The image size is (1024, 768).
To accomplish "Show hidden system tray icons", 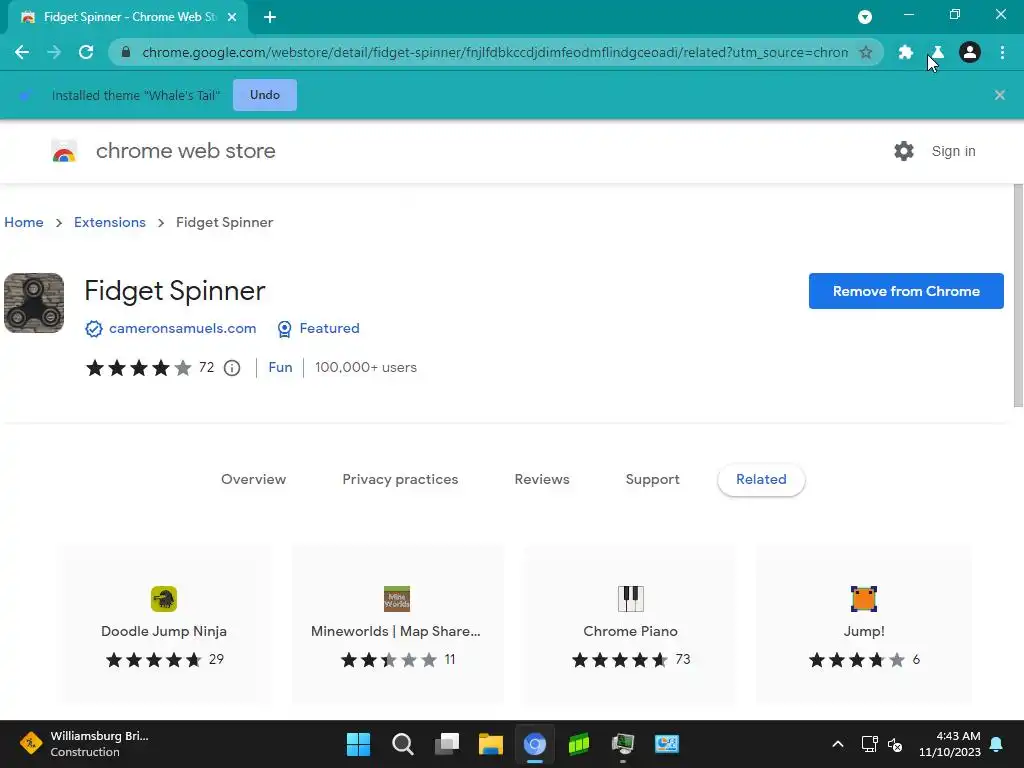I will point(837,744).
